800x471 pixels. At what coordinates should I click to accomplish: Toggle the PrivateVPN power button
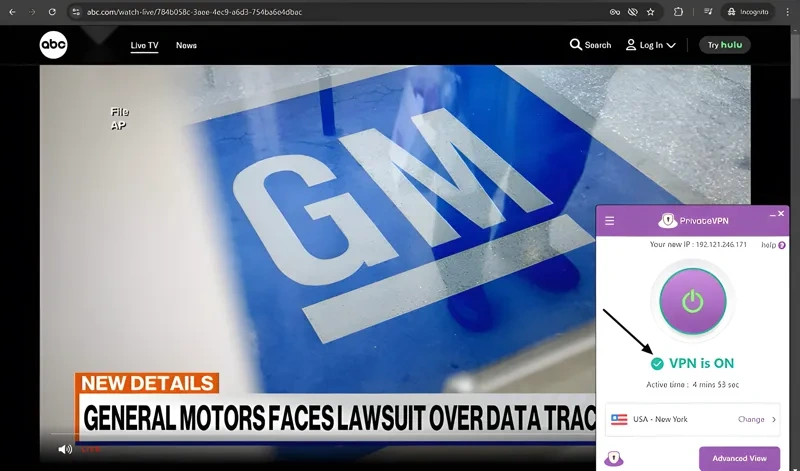pos(692,301)
